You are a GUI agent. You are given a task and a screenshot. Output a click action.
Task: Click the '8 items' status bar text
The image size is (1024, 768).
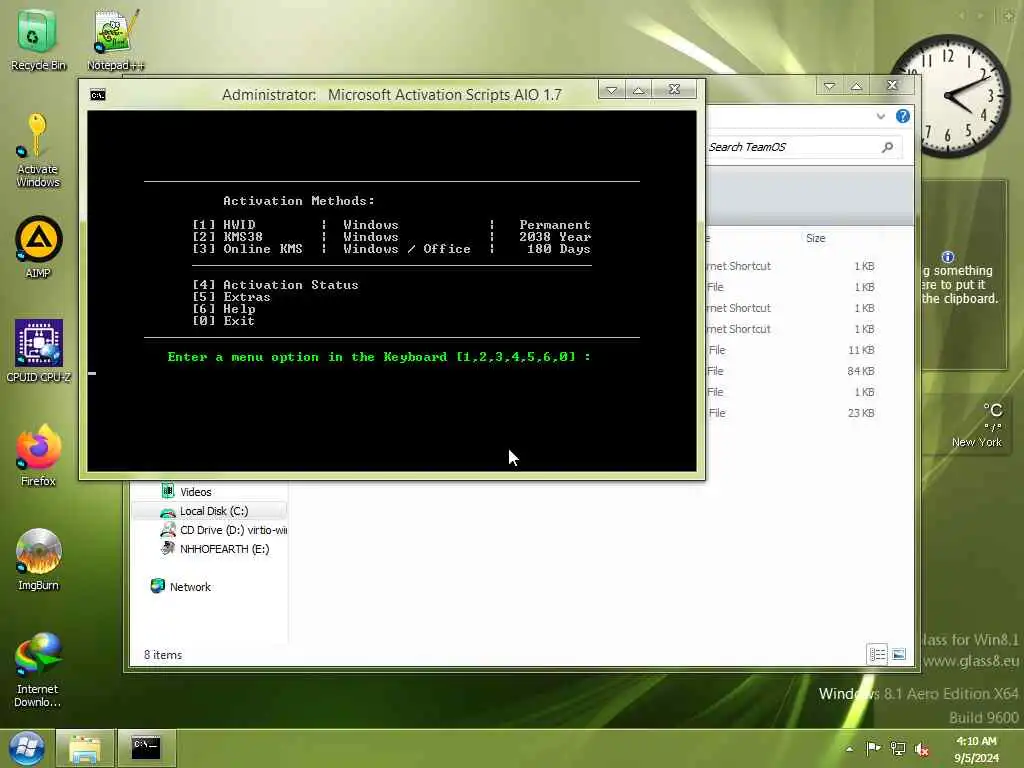coord(163,654)
